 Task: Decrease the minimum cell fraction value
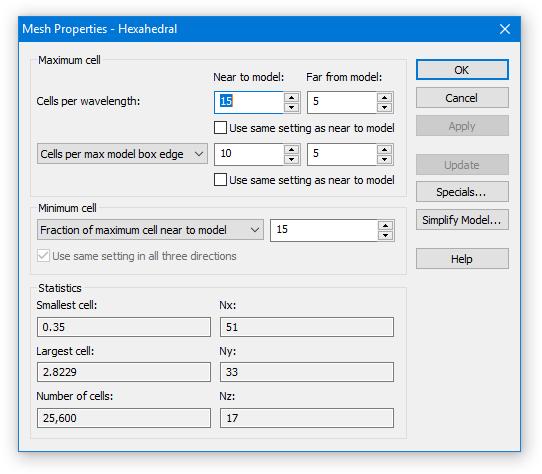pyautogui.click(x=385, y=235)
